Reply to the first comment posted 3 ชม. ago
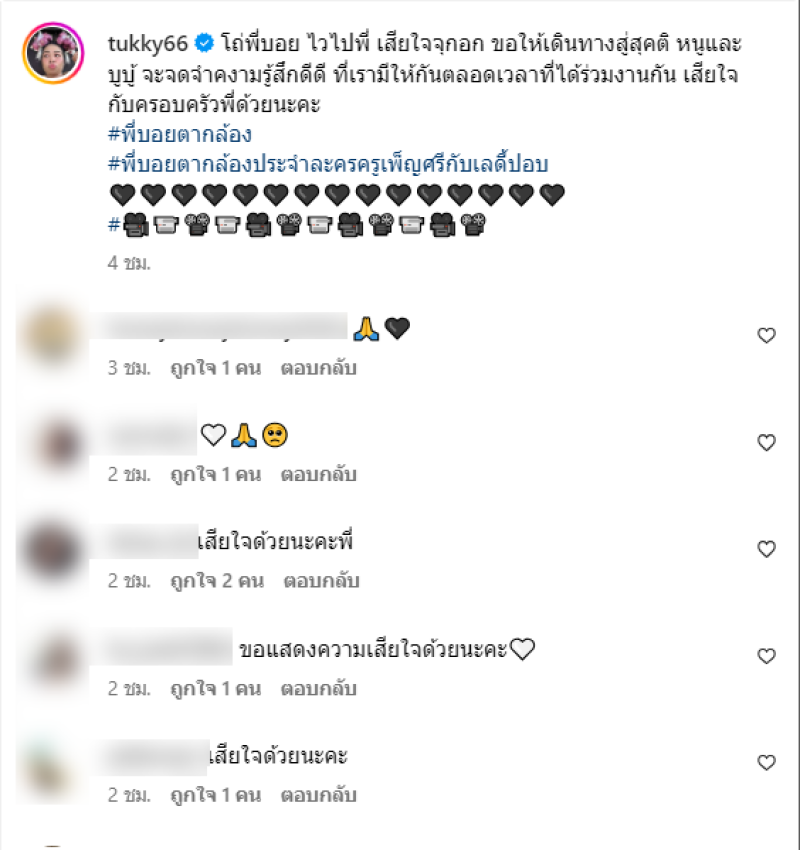This screenshot has width=800, height=850. (318, 369)
